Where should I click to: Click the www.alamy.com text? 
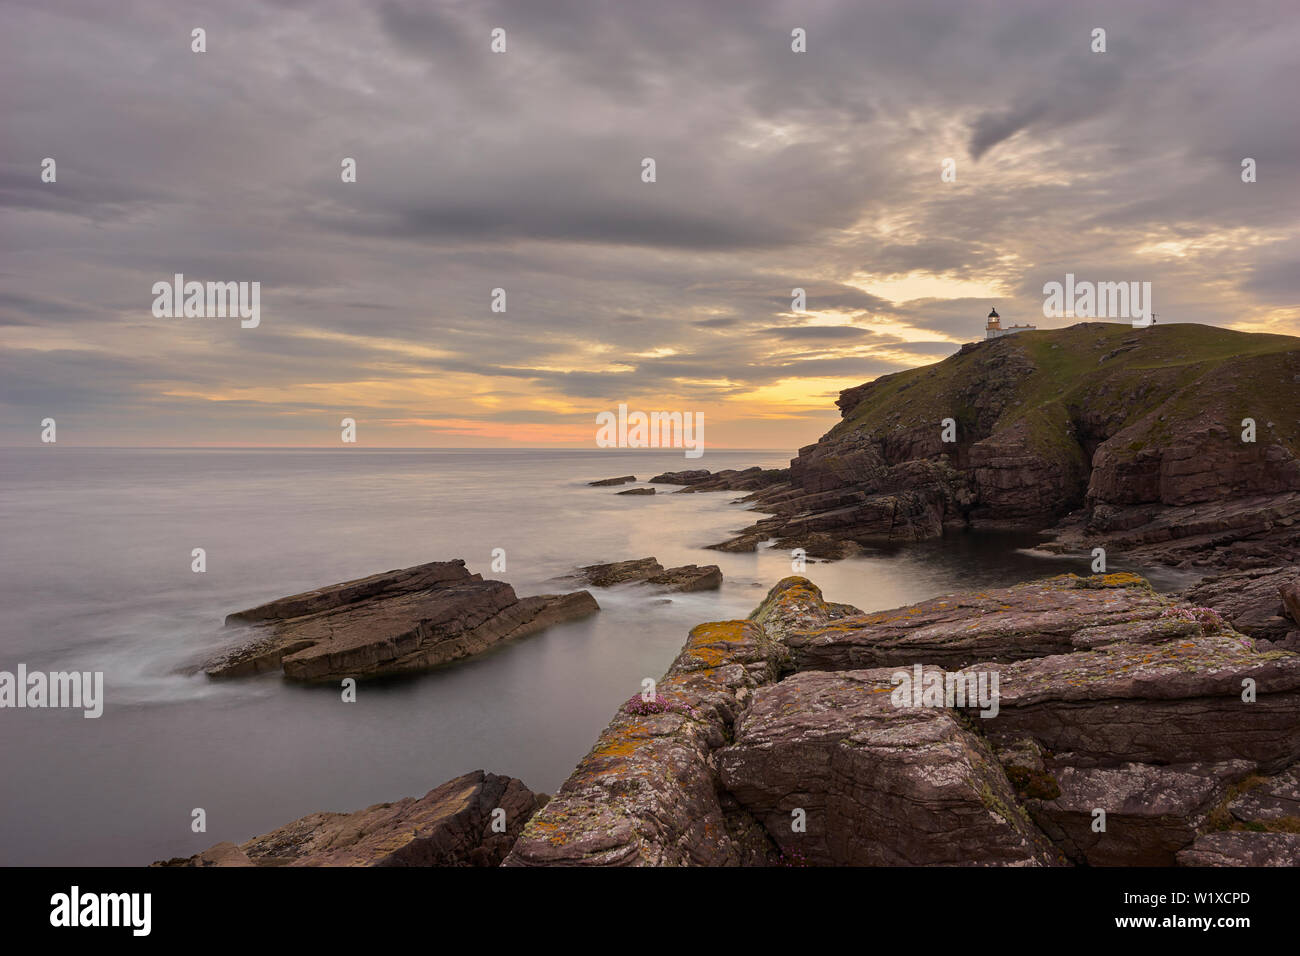tap(1184, 922)
